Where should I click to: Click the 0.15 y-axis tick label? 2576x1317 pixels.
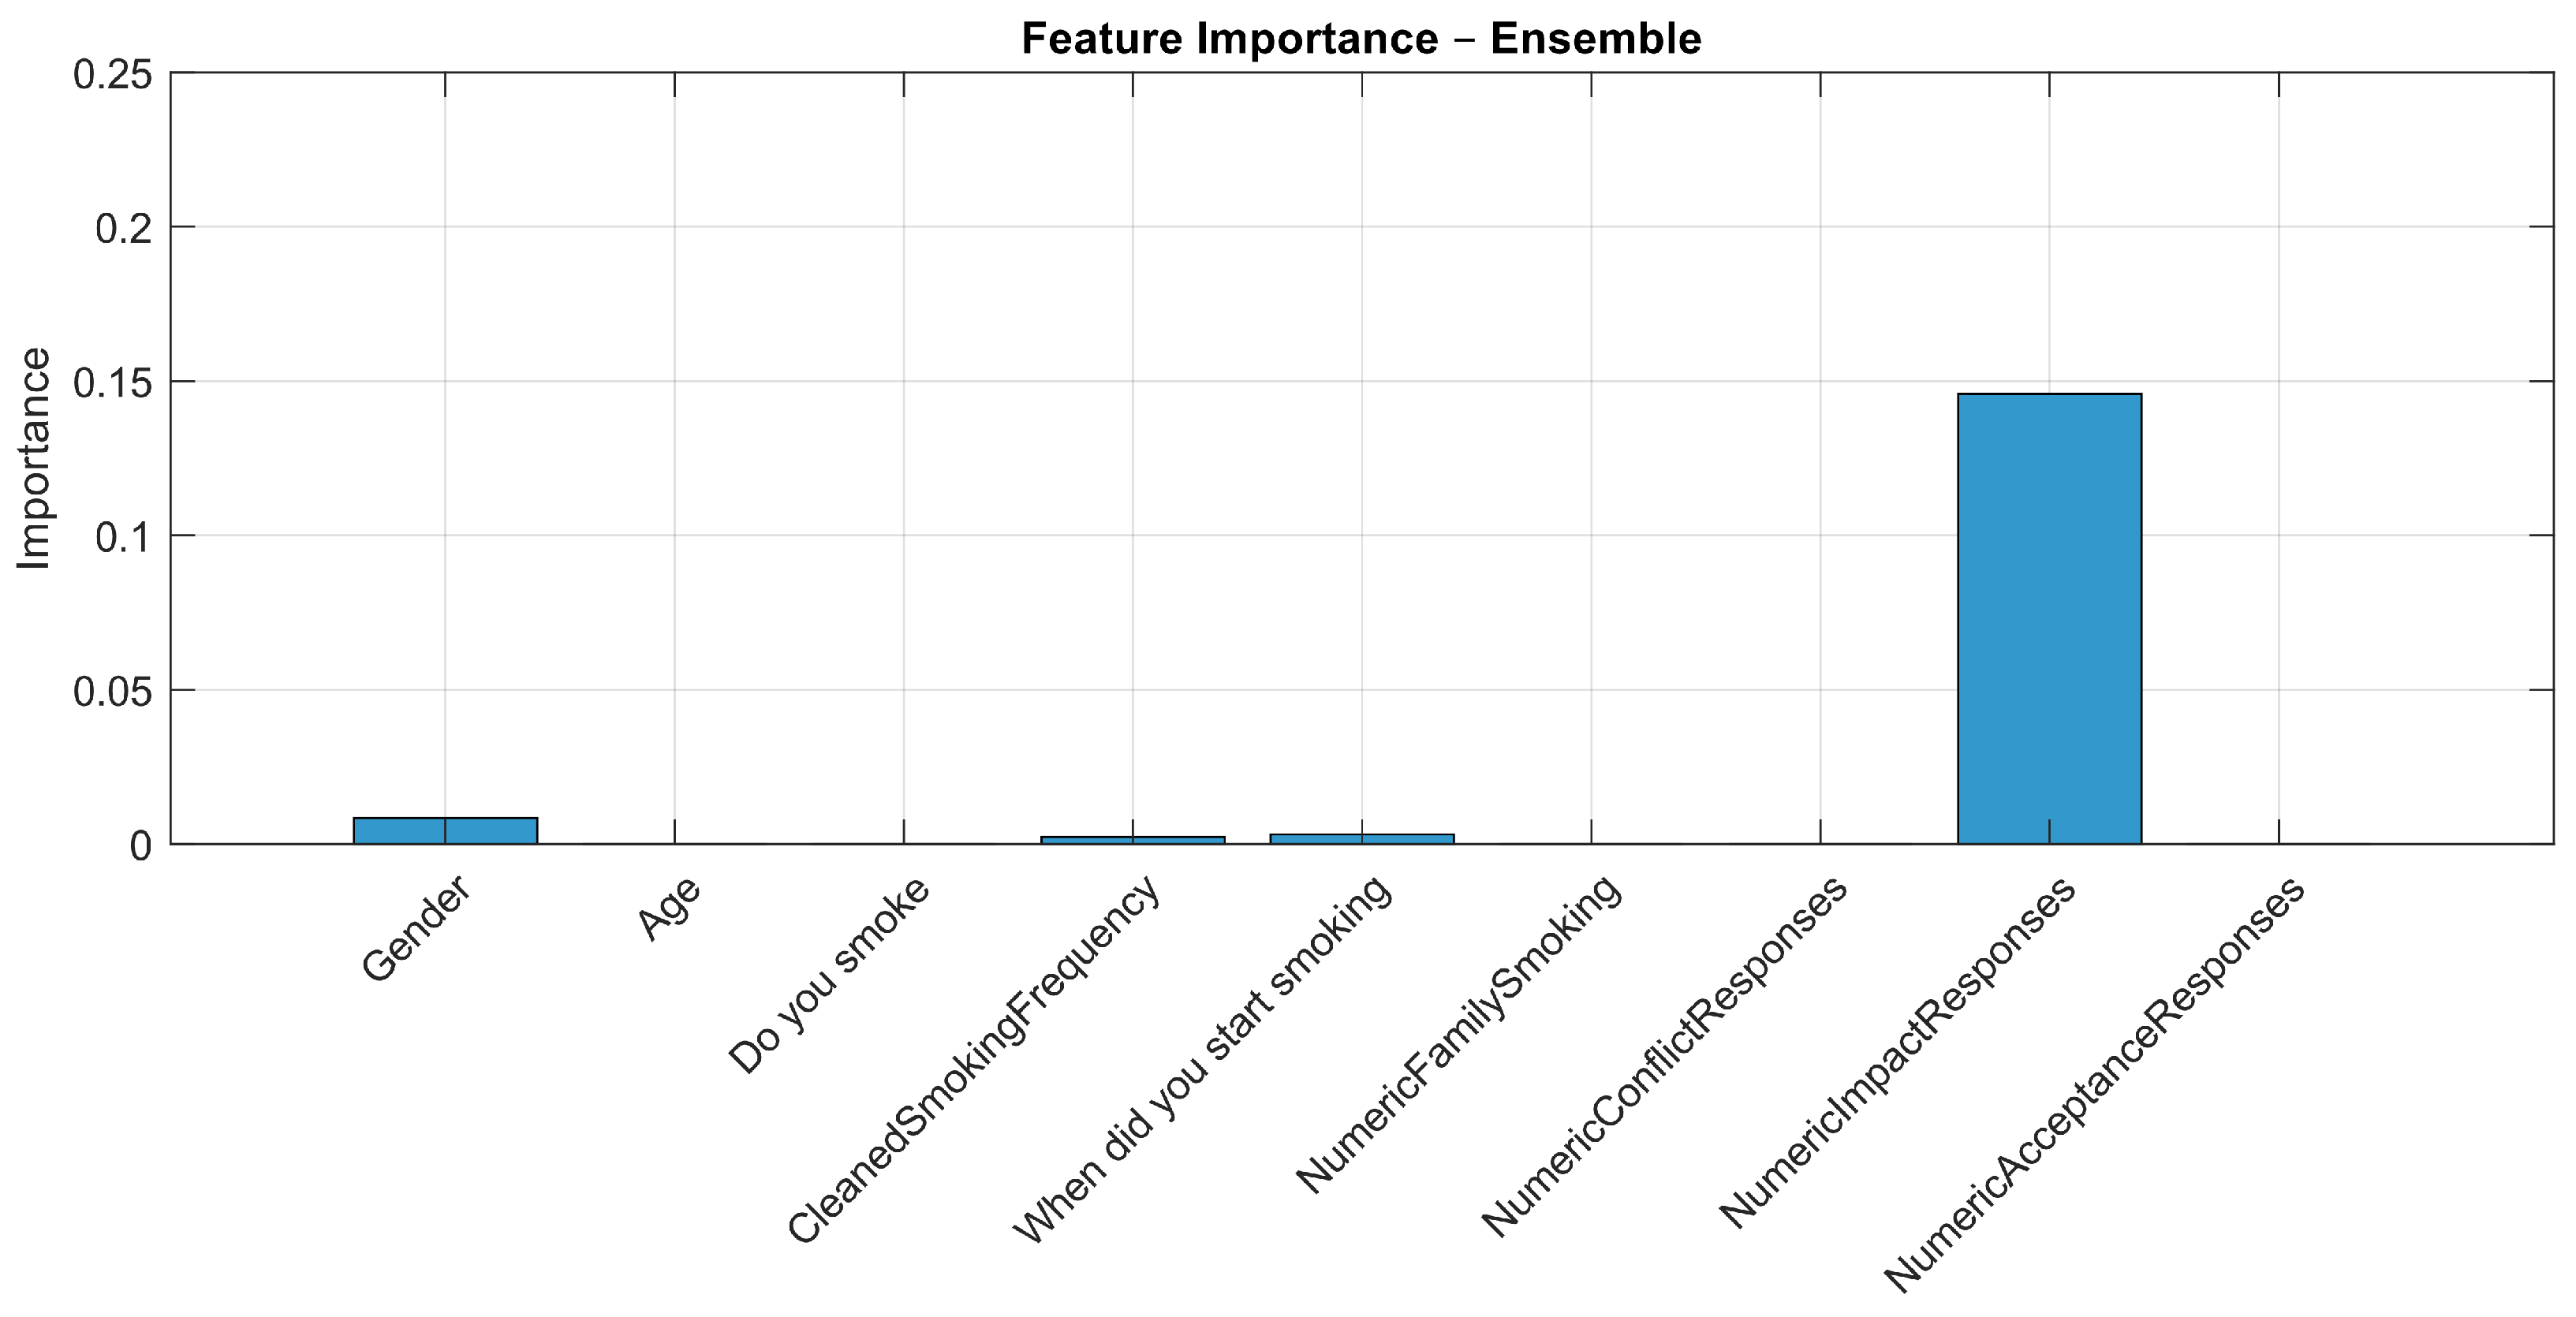pos(113,383)
